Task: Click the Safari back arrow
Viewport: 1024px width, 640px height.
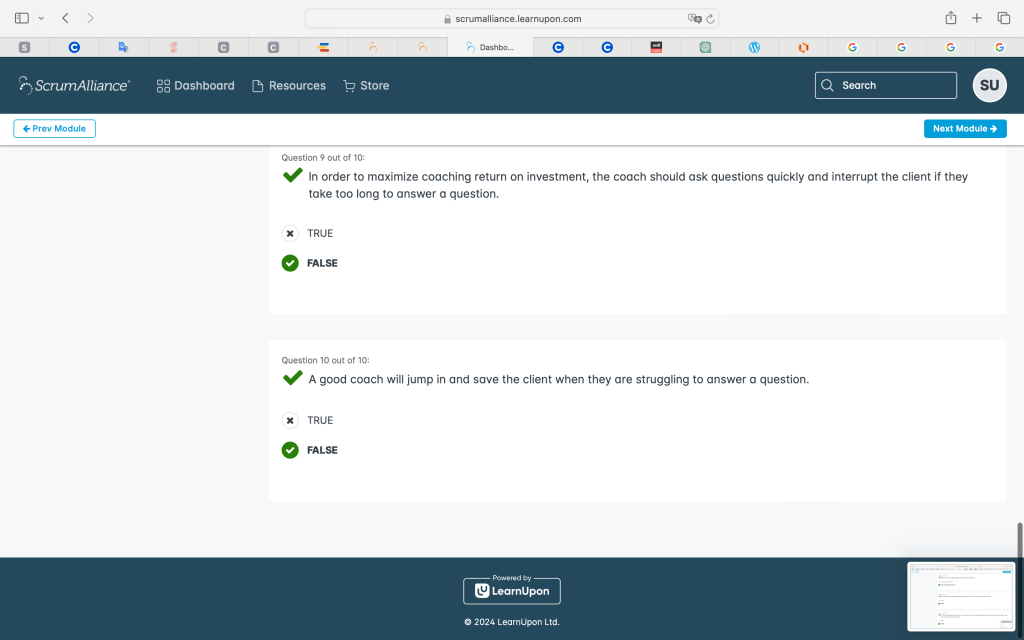Action: (x=65, y=18)
